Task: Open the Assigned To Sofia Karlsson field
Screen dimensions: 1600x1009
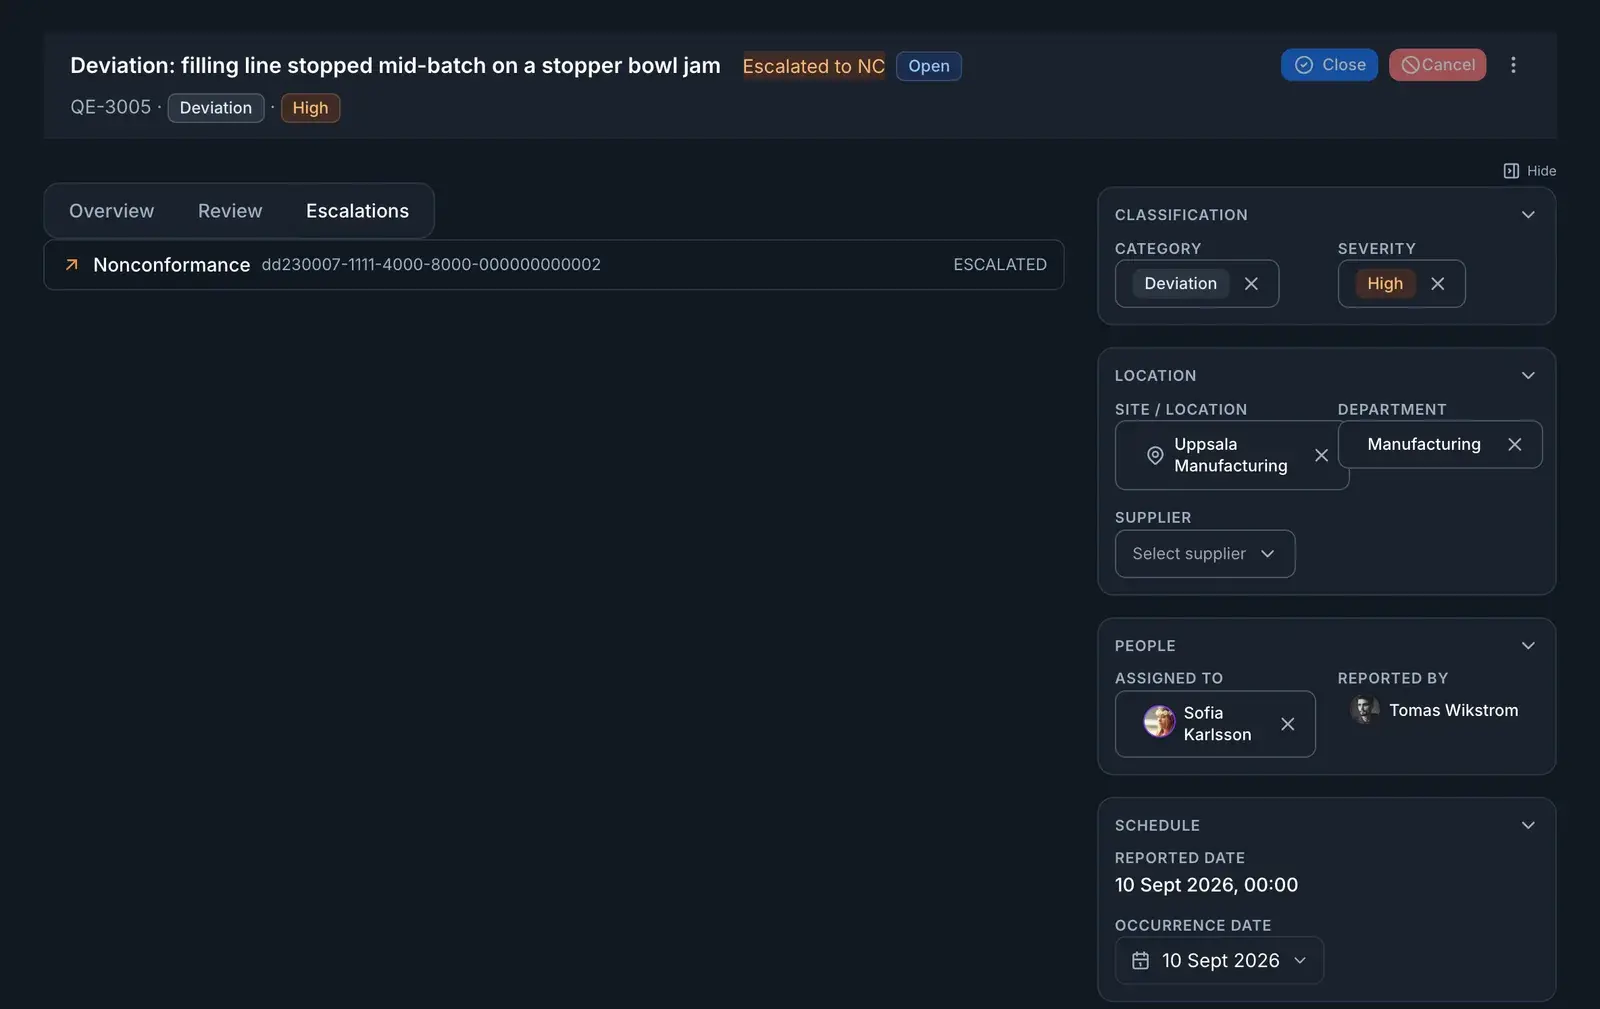Action: (x=1215, y=724)
